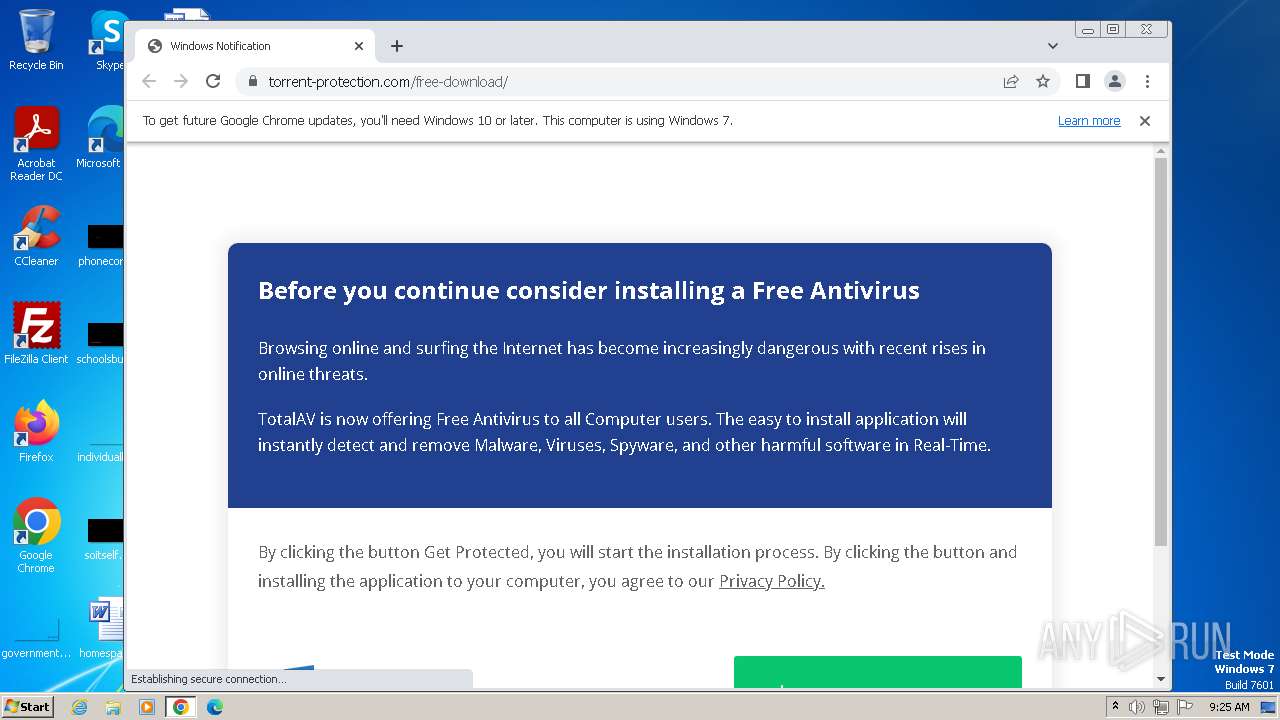Open FileZilla Client shortcut
This screenshot has width=1280, height=720.
click(x=36, y=333)
